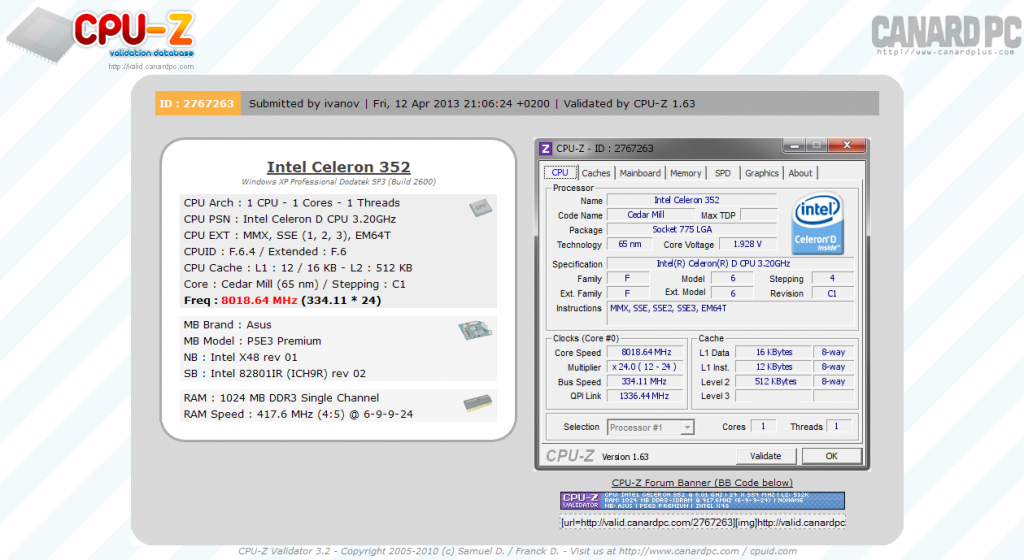Screen dimensions: 1024x560
Task: Click the Bus Speed 334.11 MHz field
Action: click(645, 382)
